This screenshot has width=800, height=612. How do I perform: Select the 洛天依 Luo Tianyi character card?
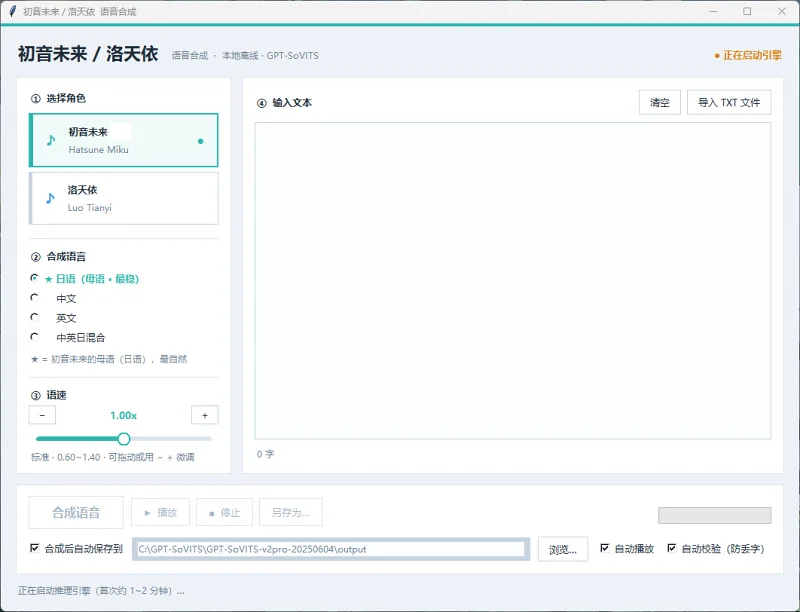tap(123, 198)
